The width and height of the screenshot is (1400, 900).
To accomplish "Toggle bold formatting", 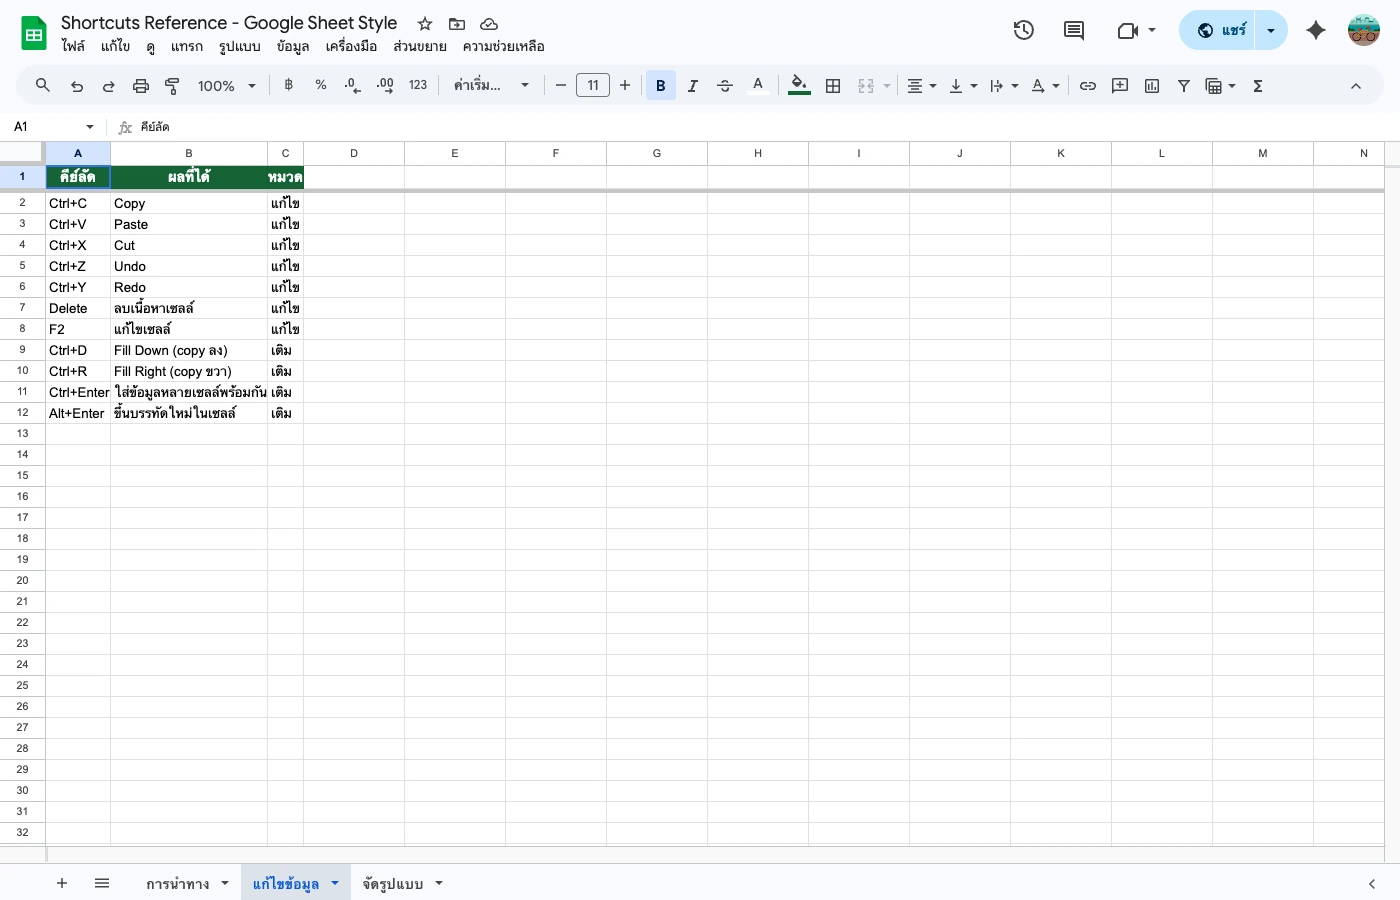I will coord(660,86).
